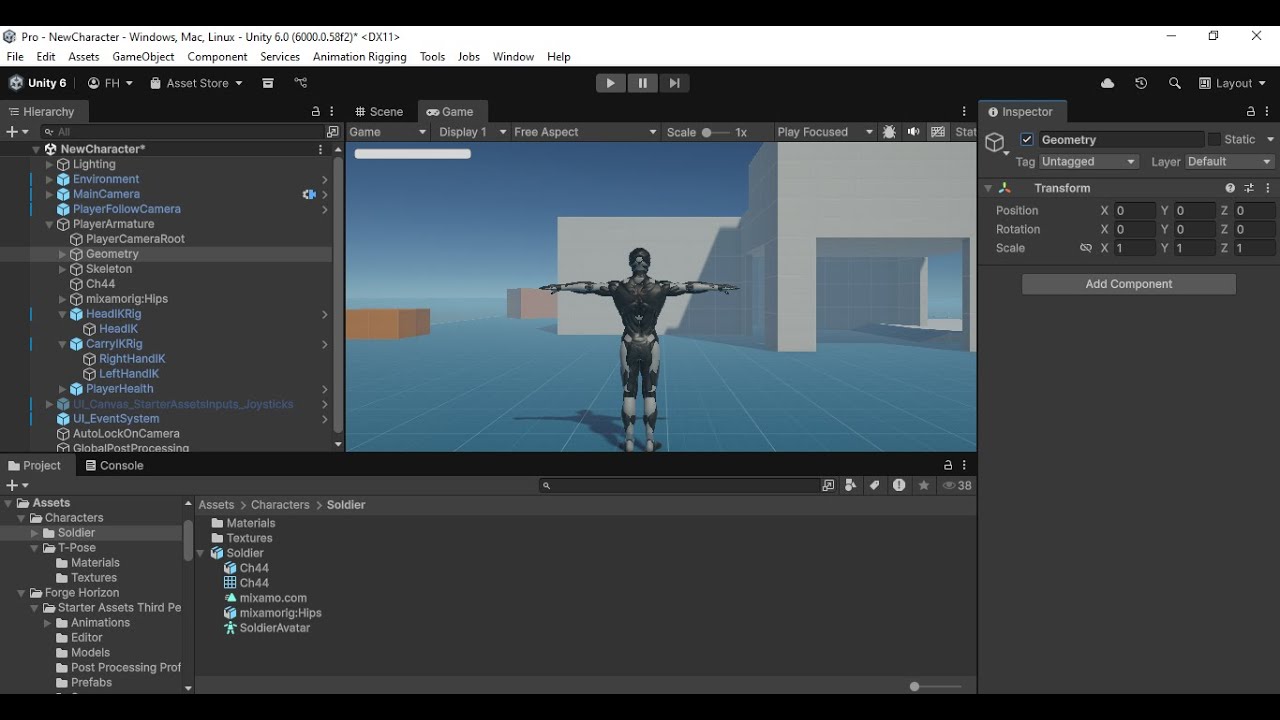Open the Undo History icon
This screenshot has width=1280, height=720.
[x=1141, y=83]
